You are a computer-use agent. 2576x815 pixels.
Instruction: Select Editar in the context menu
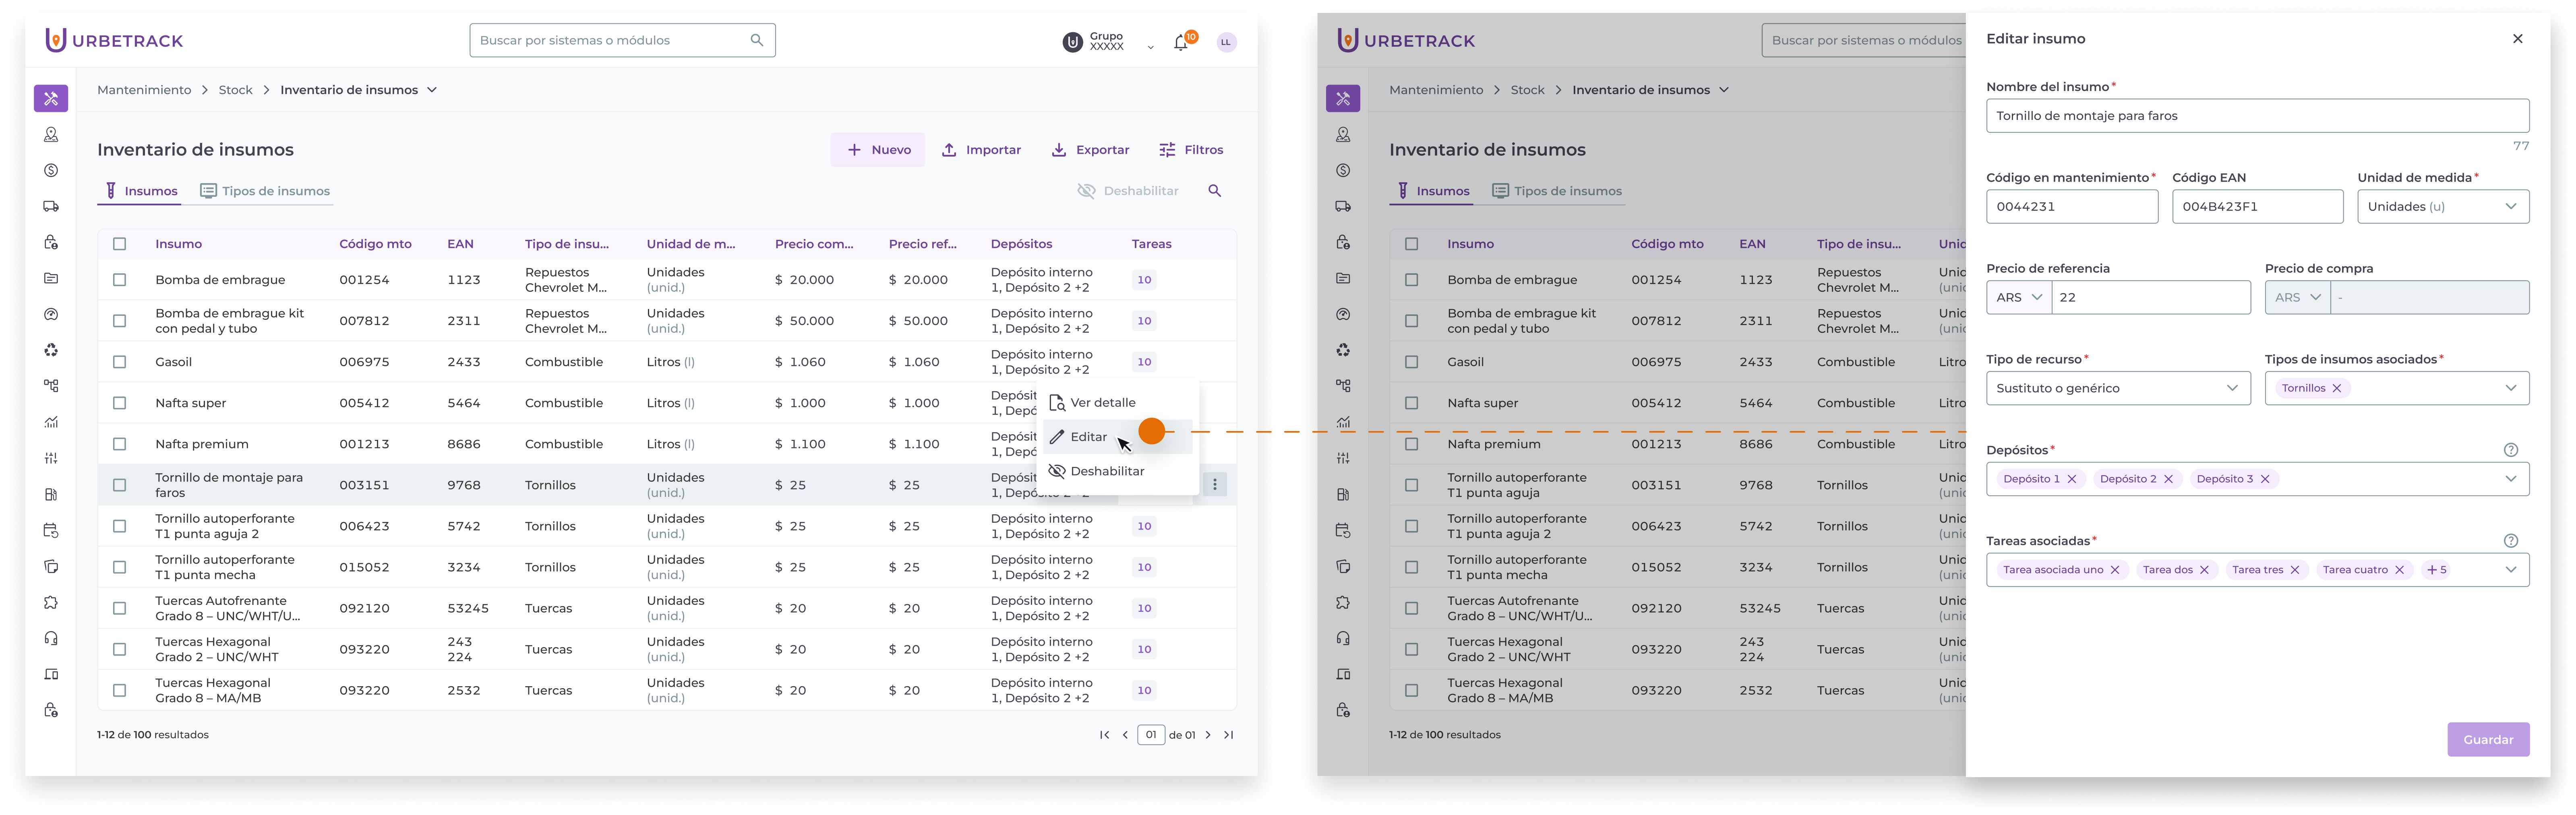point(1088,437)
